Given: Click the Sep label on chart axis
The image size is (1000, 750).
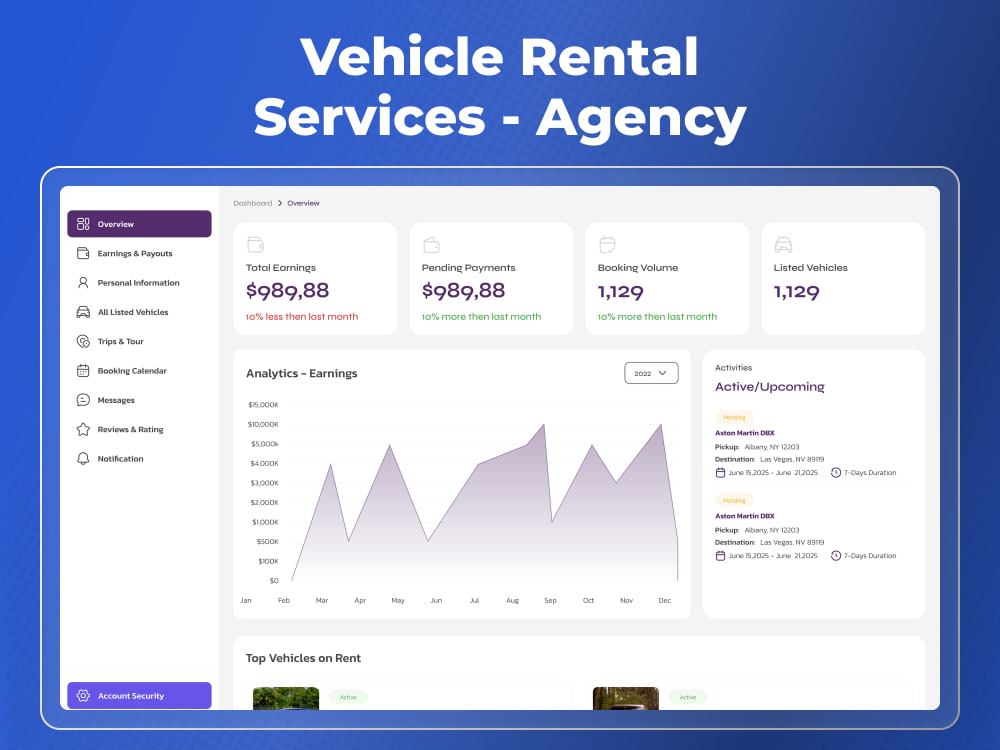Looking at the screenshot, I should coord(550,601).
